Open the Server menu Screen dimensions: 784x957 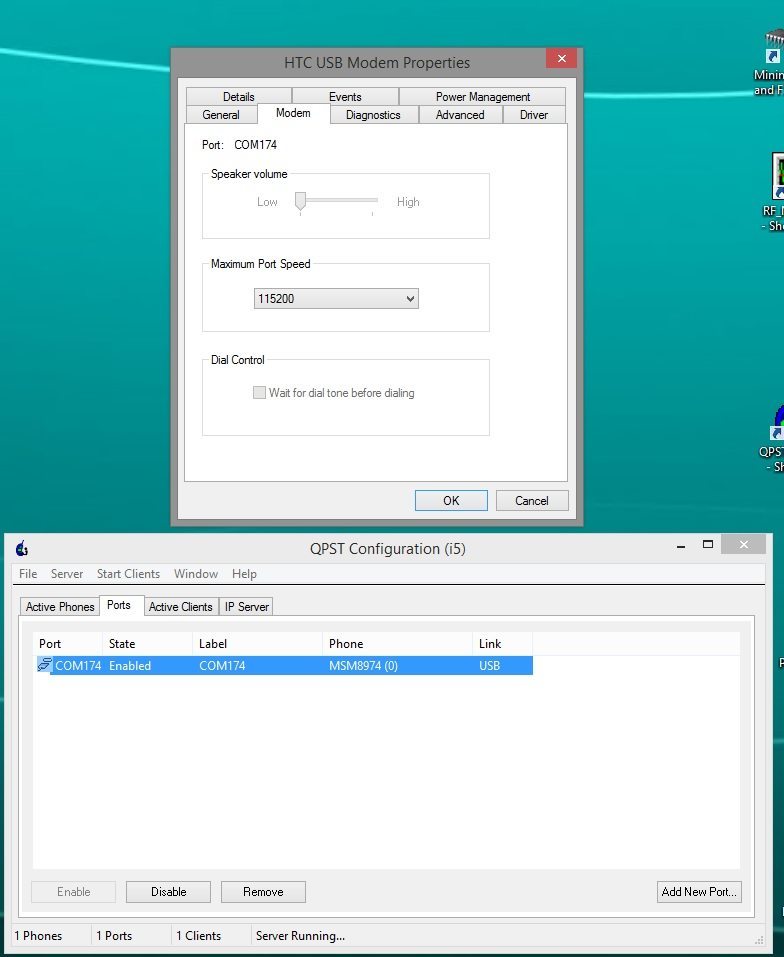click(x=67, y=574)
